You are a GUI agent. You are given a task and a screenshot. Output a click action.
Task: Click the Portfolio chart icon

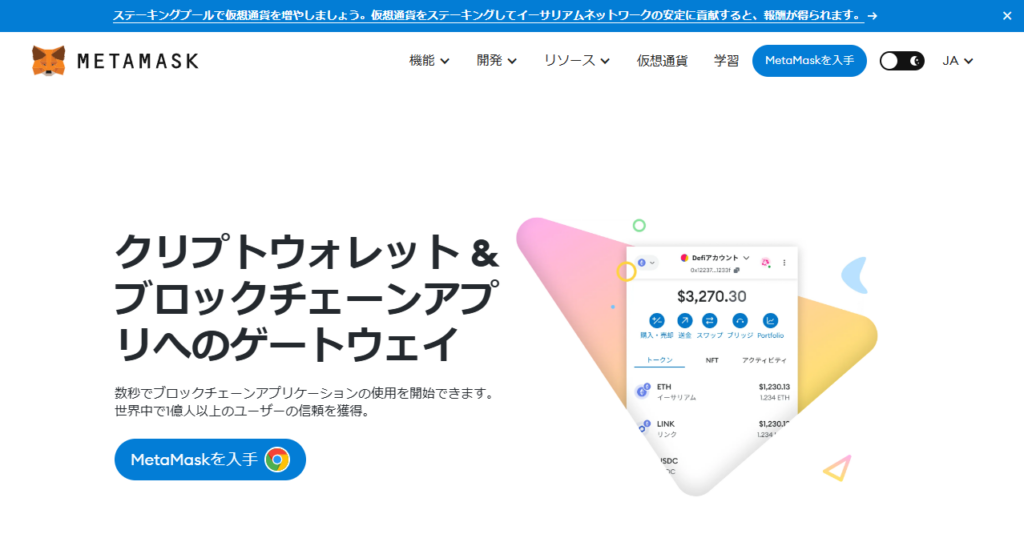pyautogui.click(x=770, y=320)
